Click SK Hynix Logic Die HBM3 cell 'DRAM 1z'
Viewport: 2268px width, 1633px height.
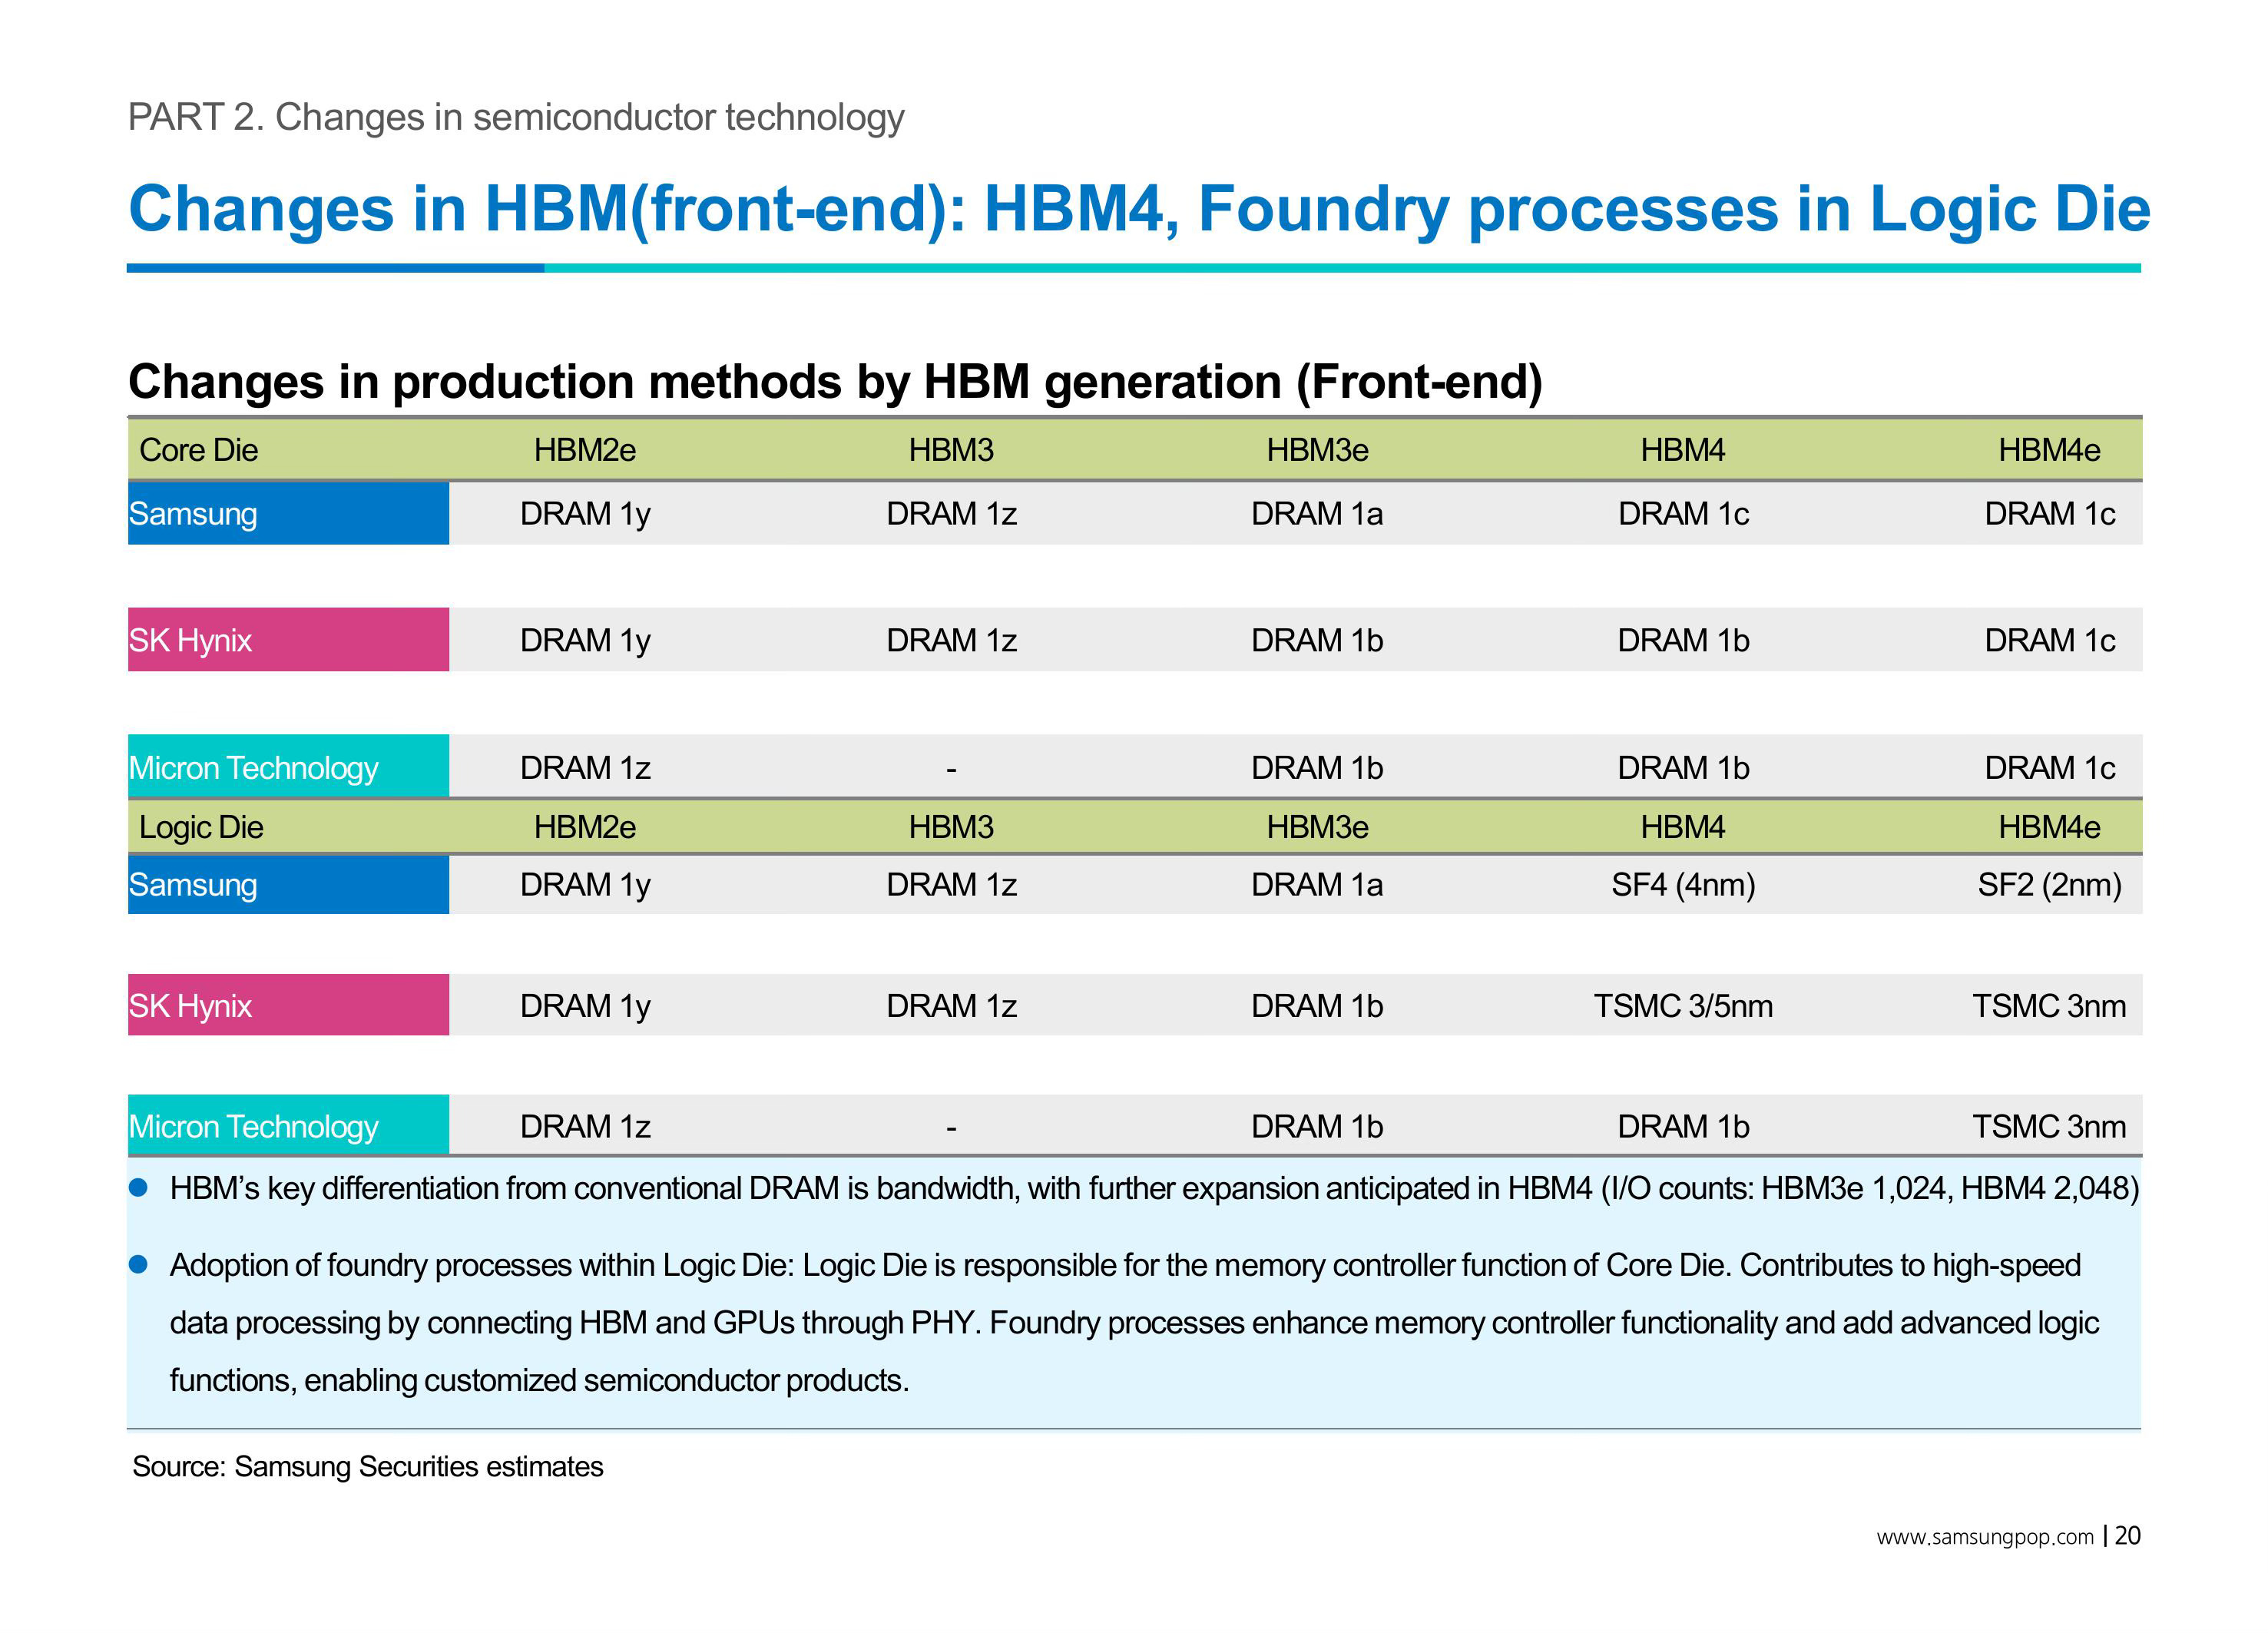click(x=951, y=1006)
